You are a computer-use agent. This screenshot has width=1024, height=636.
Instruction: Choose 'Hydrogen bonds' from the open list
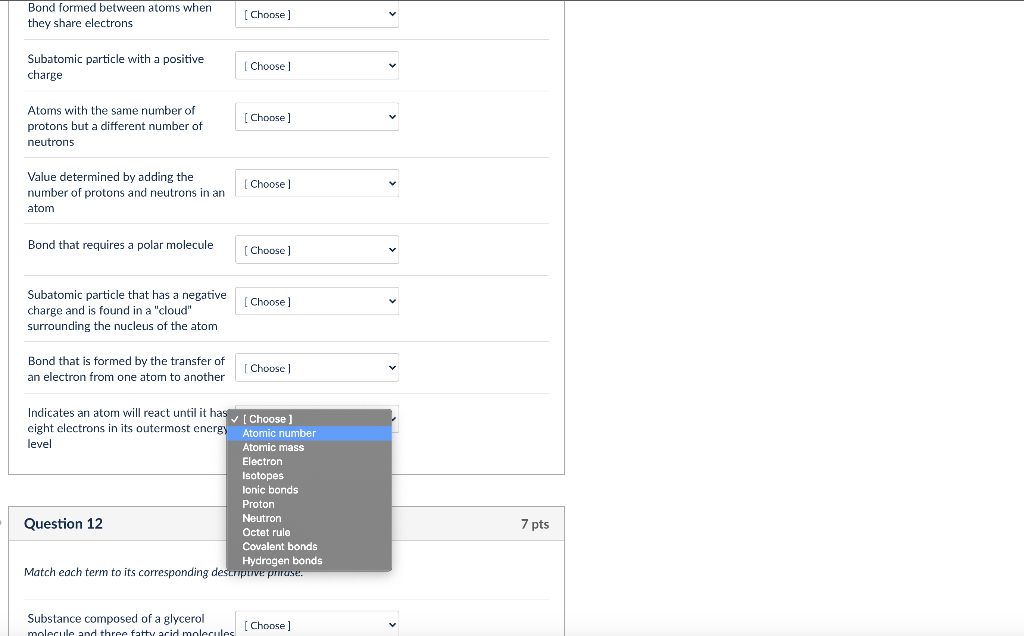coord(309,561)
